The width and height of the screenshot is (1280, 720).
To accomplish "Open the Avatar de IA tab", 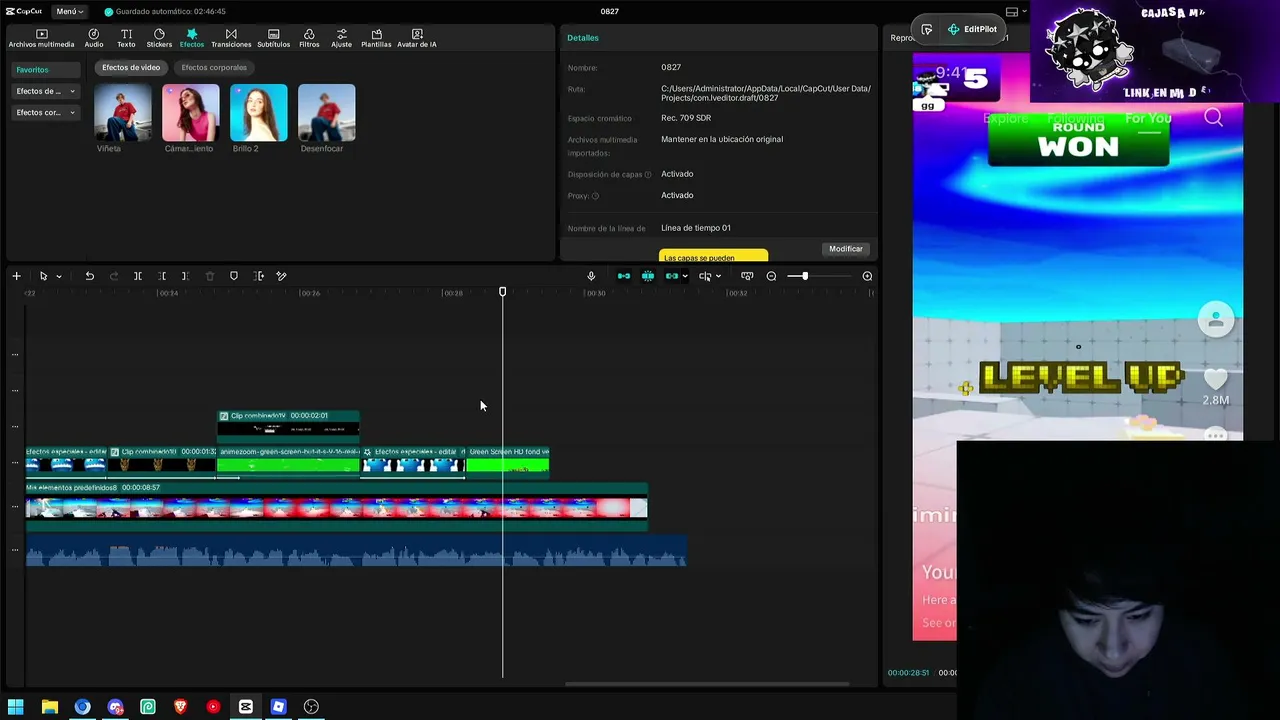I will pyautogui.click(x=417, y=38).
